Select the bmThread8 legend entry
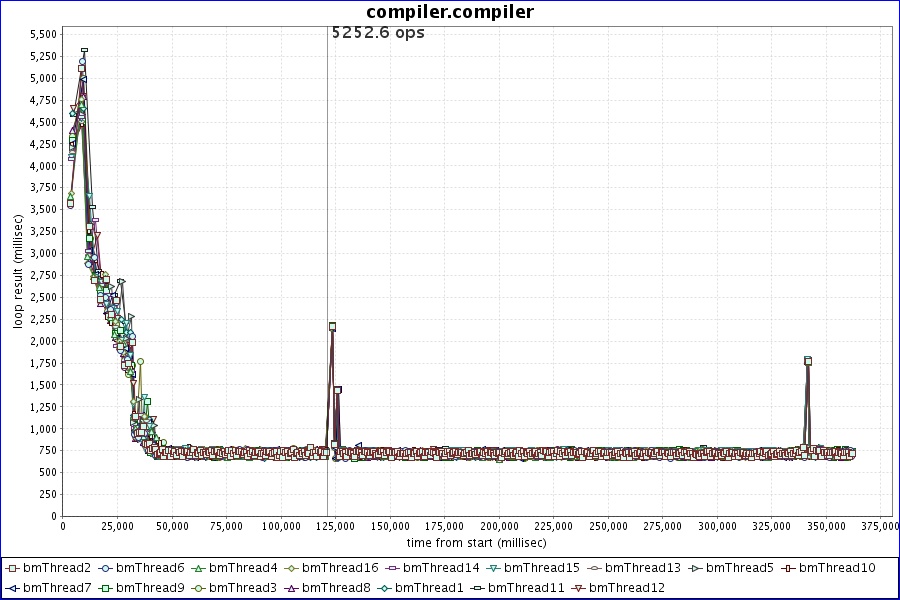This screenshot has height=600, width=900. pos(331,588)
